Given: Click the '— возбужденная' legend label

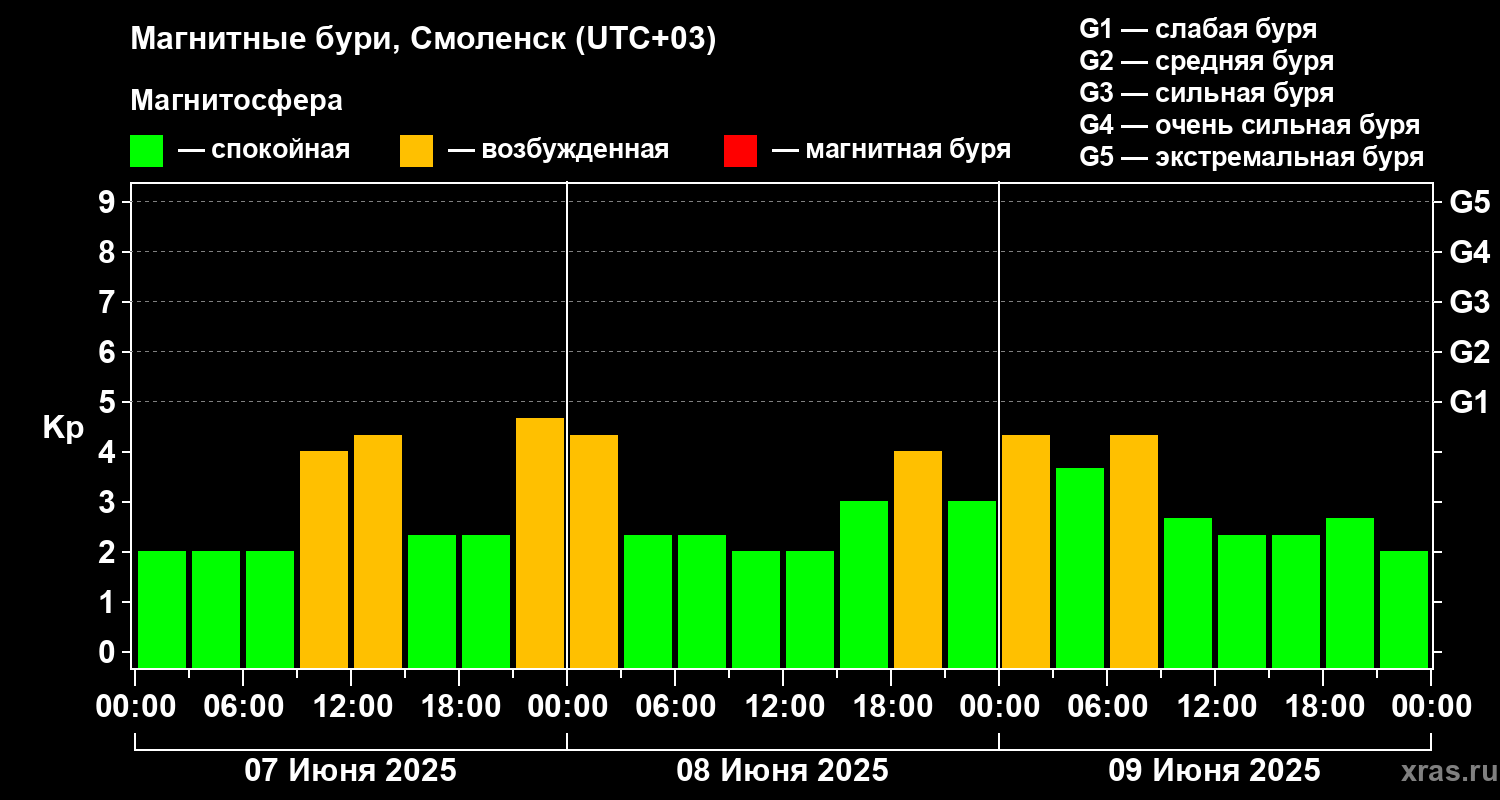Looking at the screenshot, I should click(x=558, y=151).
